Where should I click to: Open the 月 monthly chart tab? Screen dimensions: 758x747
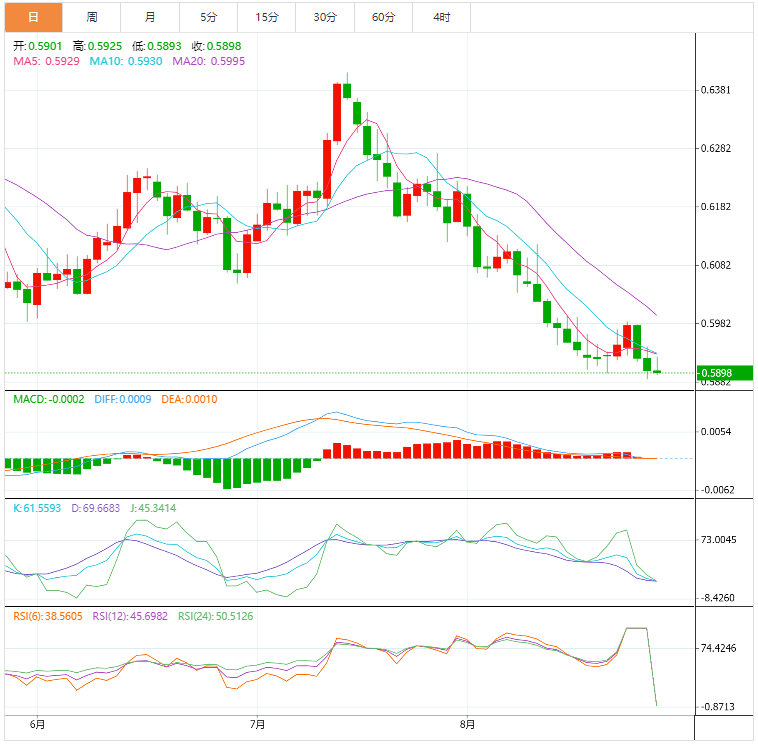click(x=150, y=17)
